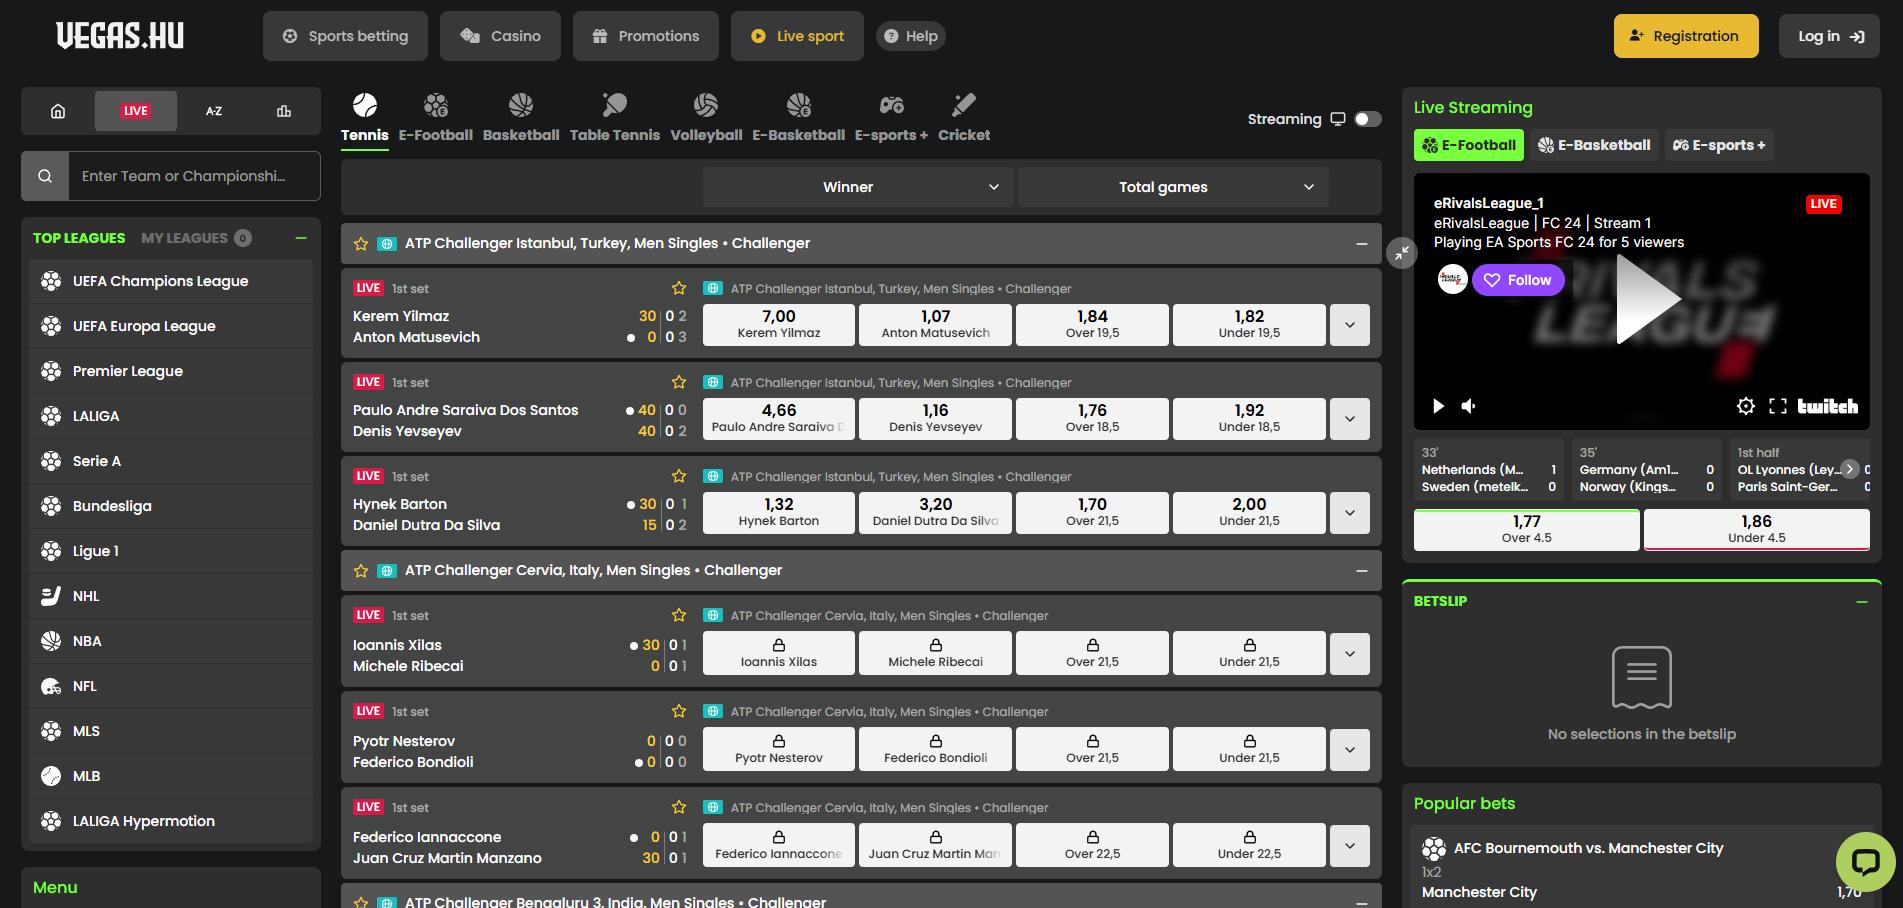1903x908 pixels.
Task: Open the Promotions menu
Action: pos(645,36)
